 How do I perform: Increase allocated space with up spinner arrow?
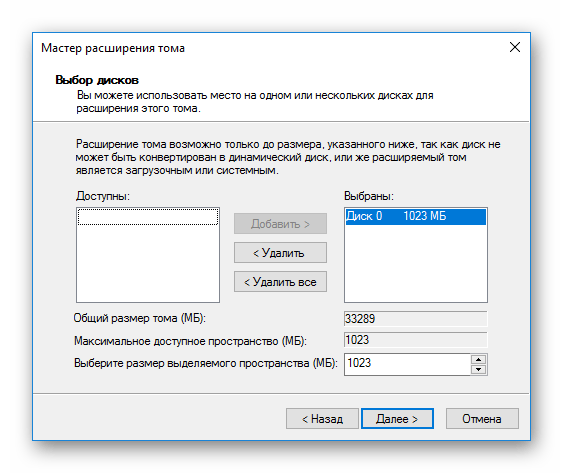point(478,360)
